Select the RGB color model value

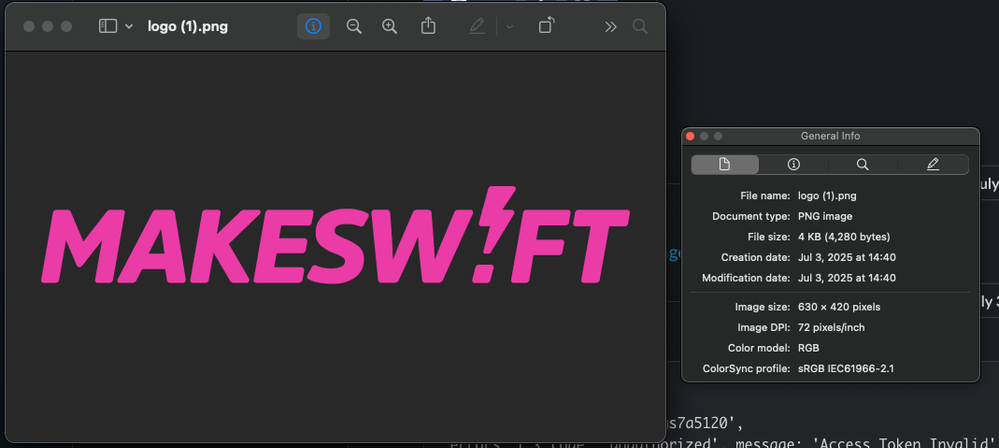(x=809, y=348)
